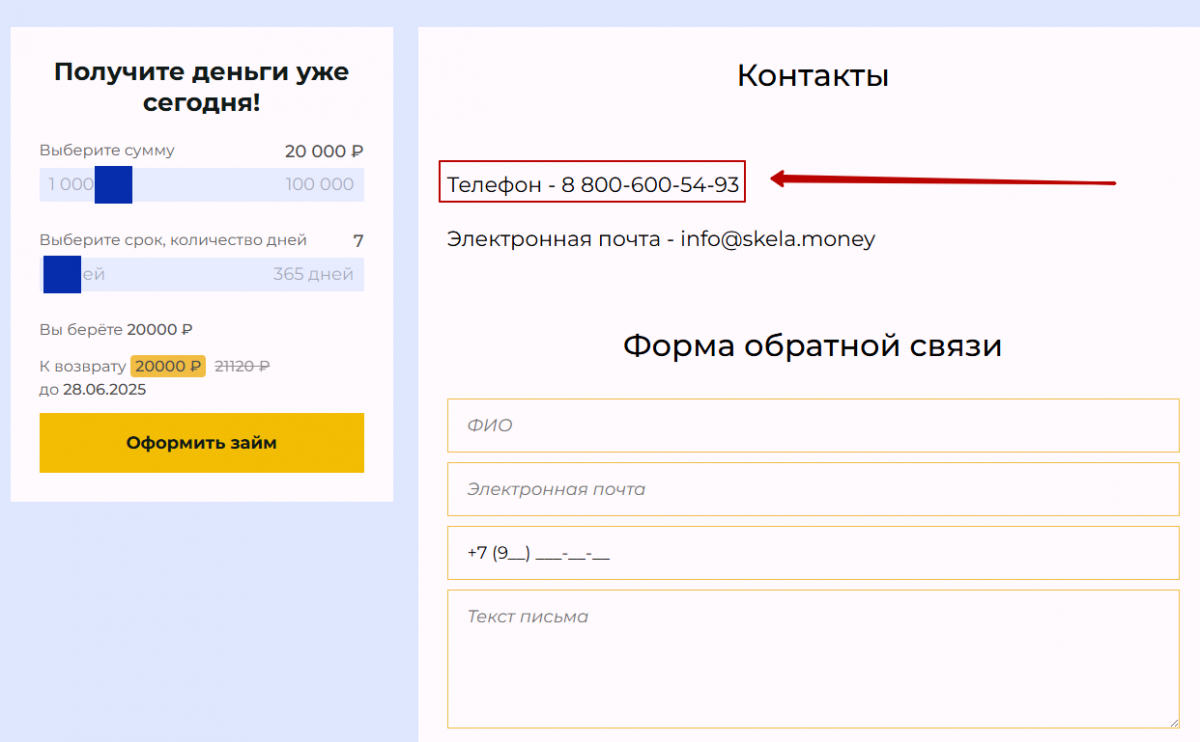Click the crossed-out 21120 ₽ amount

(x=242, y=366)
